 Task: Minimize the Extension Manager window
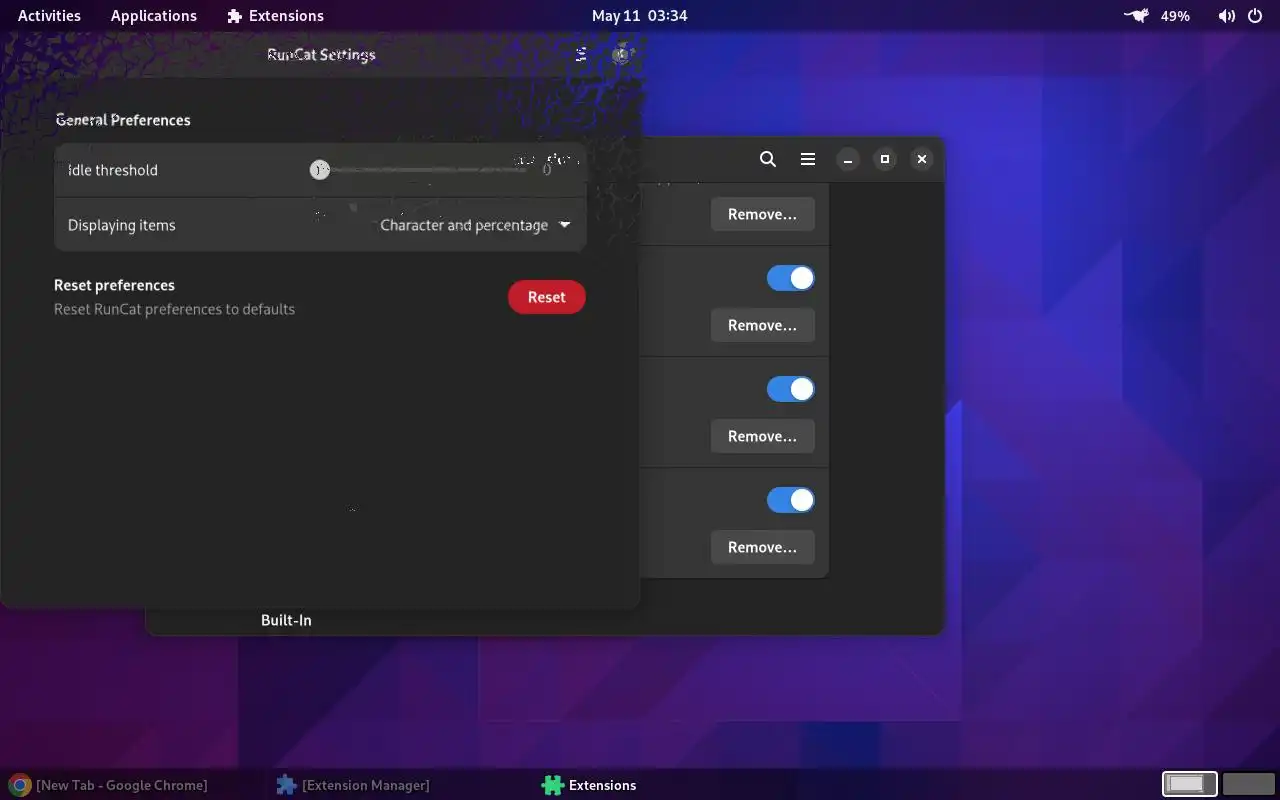(847, 159)
